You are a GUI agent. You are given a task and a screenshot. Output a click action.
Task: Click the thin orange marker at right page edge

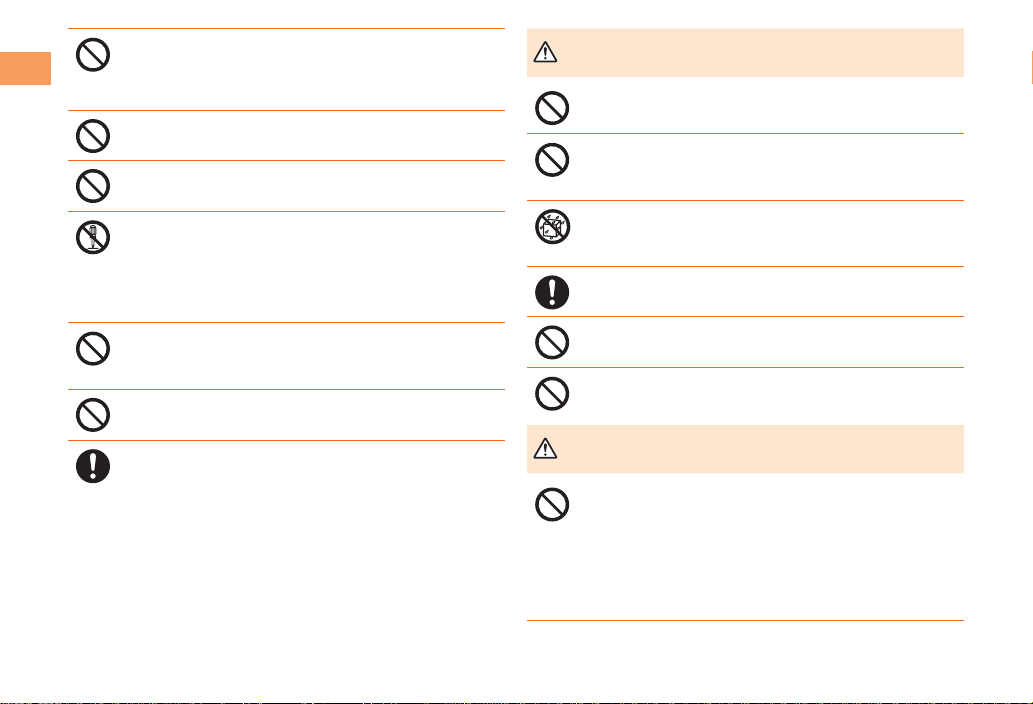(x=1029, y=68)
